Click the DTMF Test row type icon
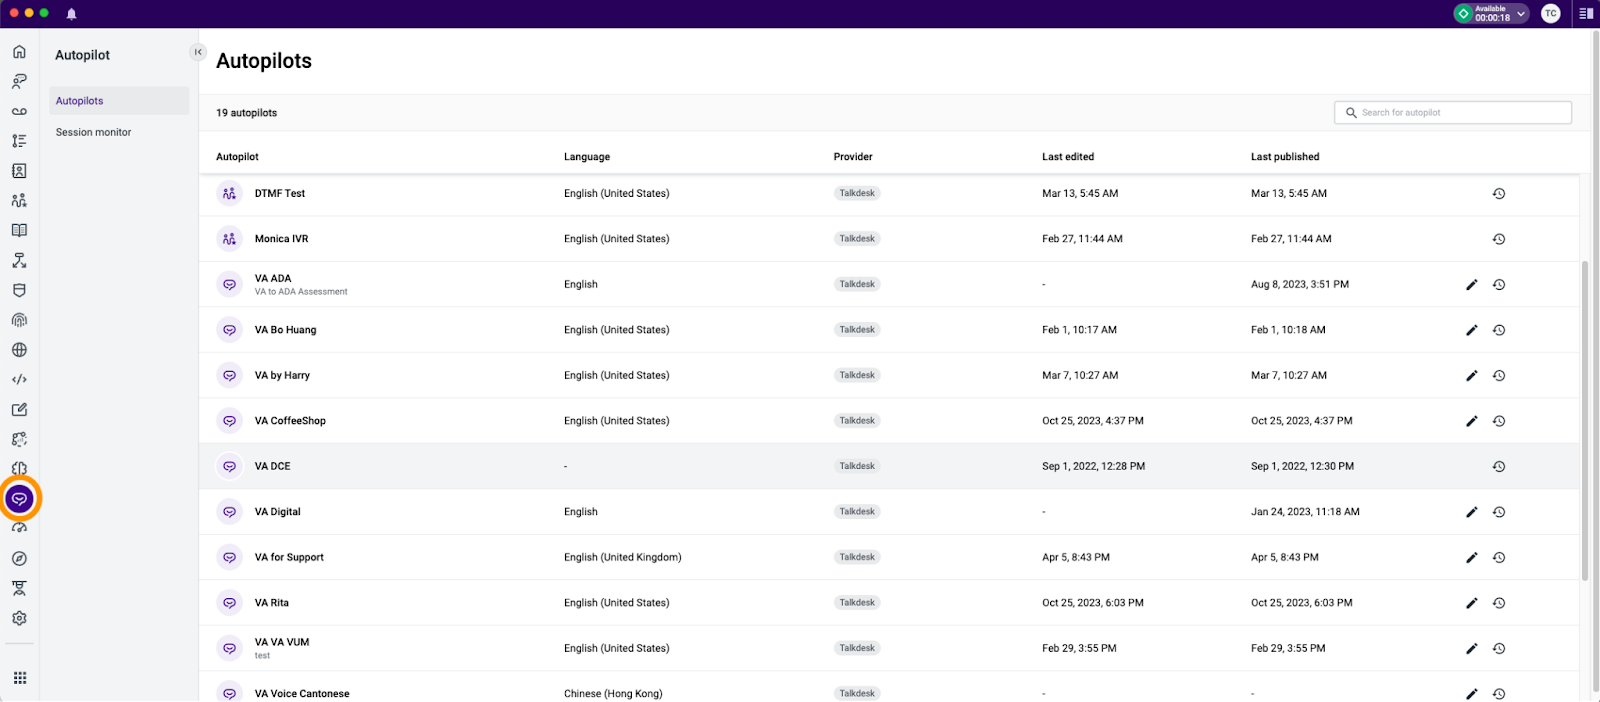Image resolution: width=1600 pixels, height=702 pixels. pyautogui.click(x=229, y=194)
